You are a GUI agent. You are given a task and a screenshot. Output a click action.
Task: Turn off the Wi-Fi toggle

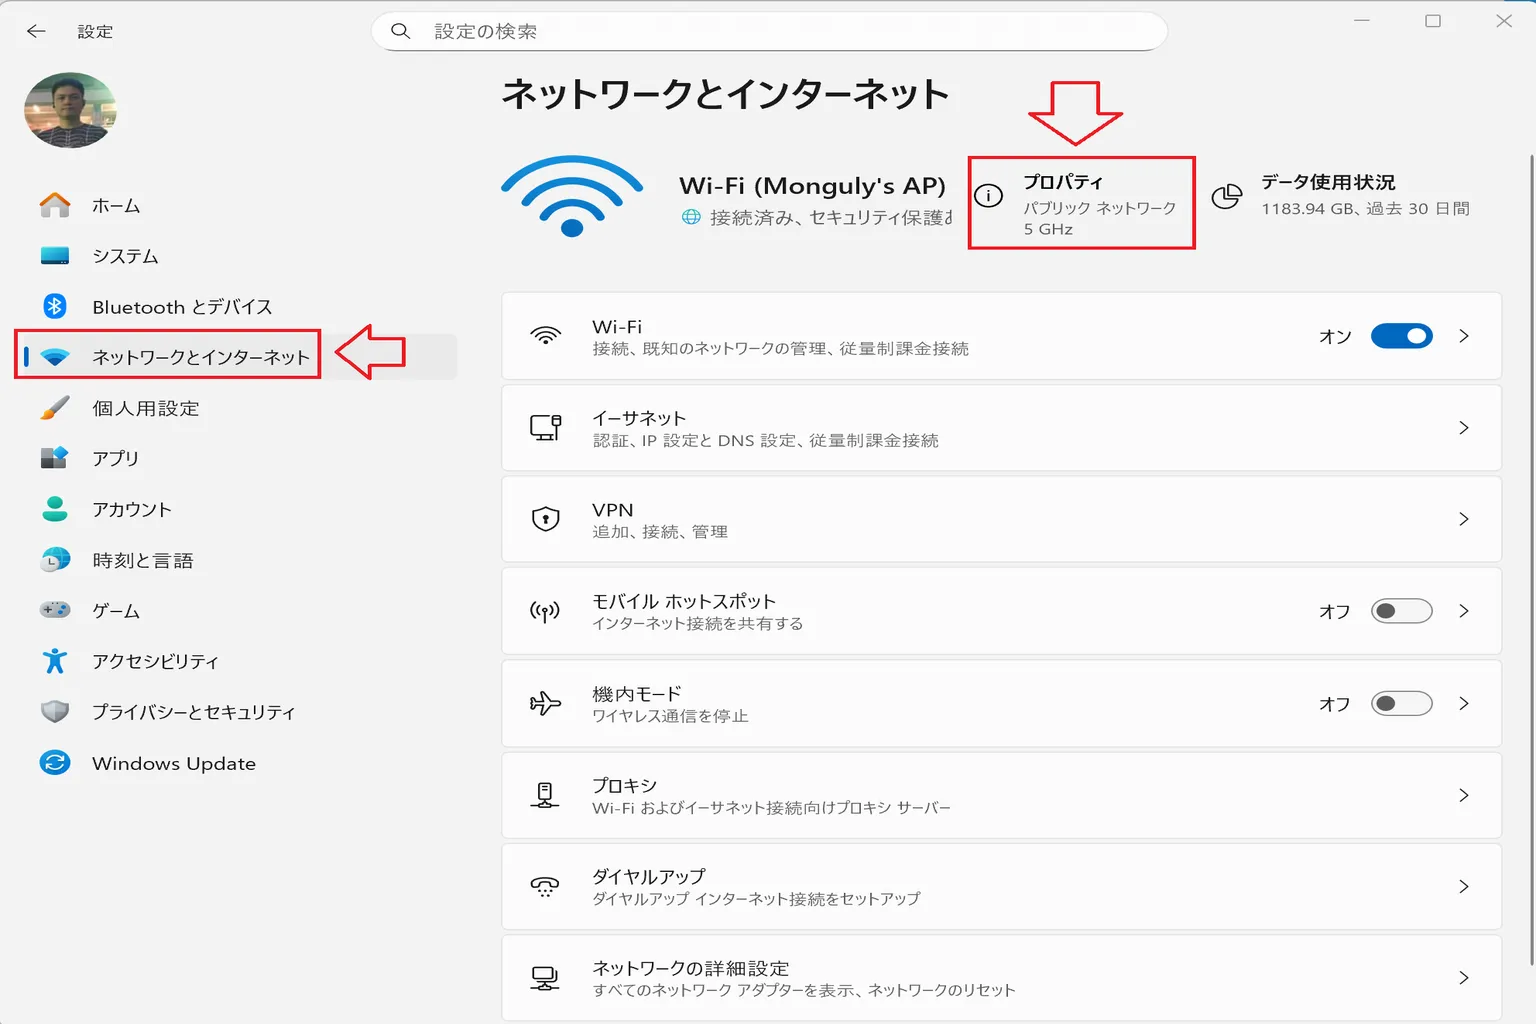tap(1401, 336)
